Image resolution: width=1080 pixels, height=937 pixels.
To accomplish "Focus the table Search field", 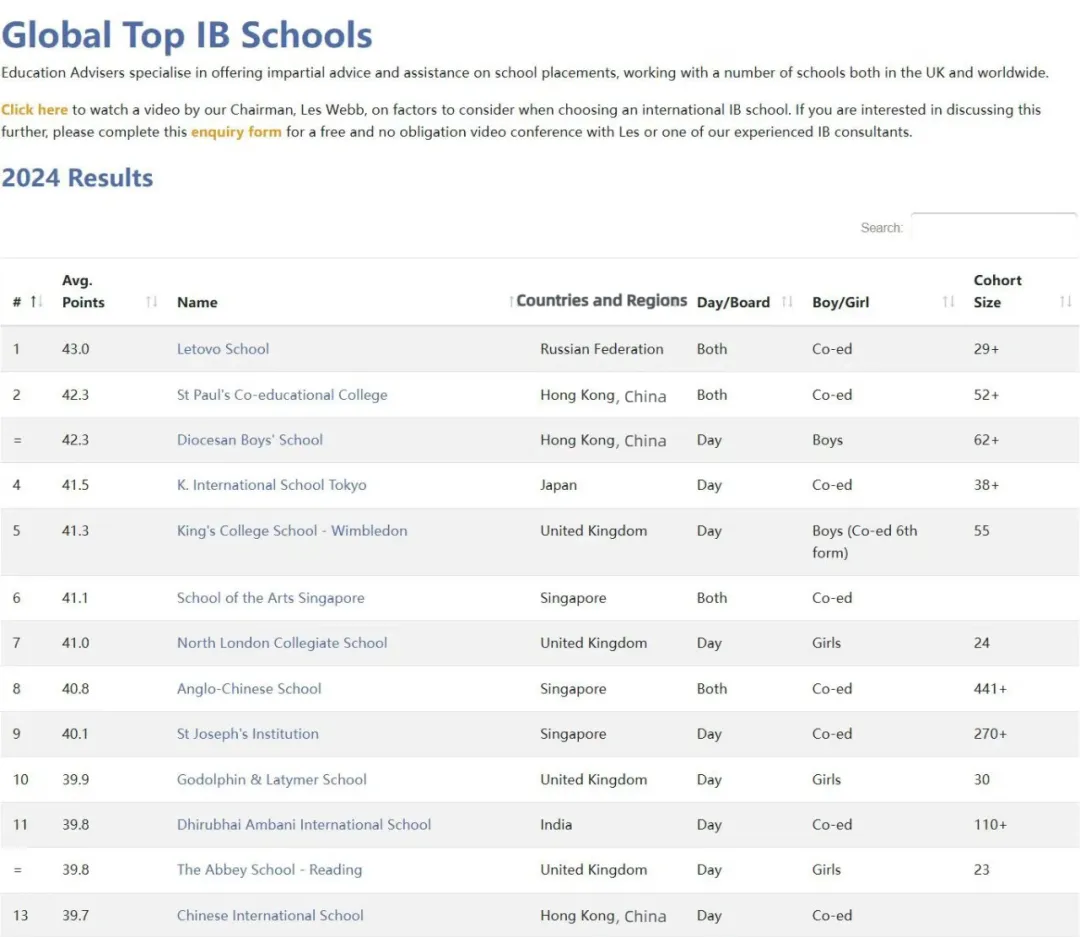I will pyautogui.click(x=993, y=228).
